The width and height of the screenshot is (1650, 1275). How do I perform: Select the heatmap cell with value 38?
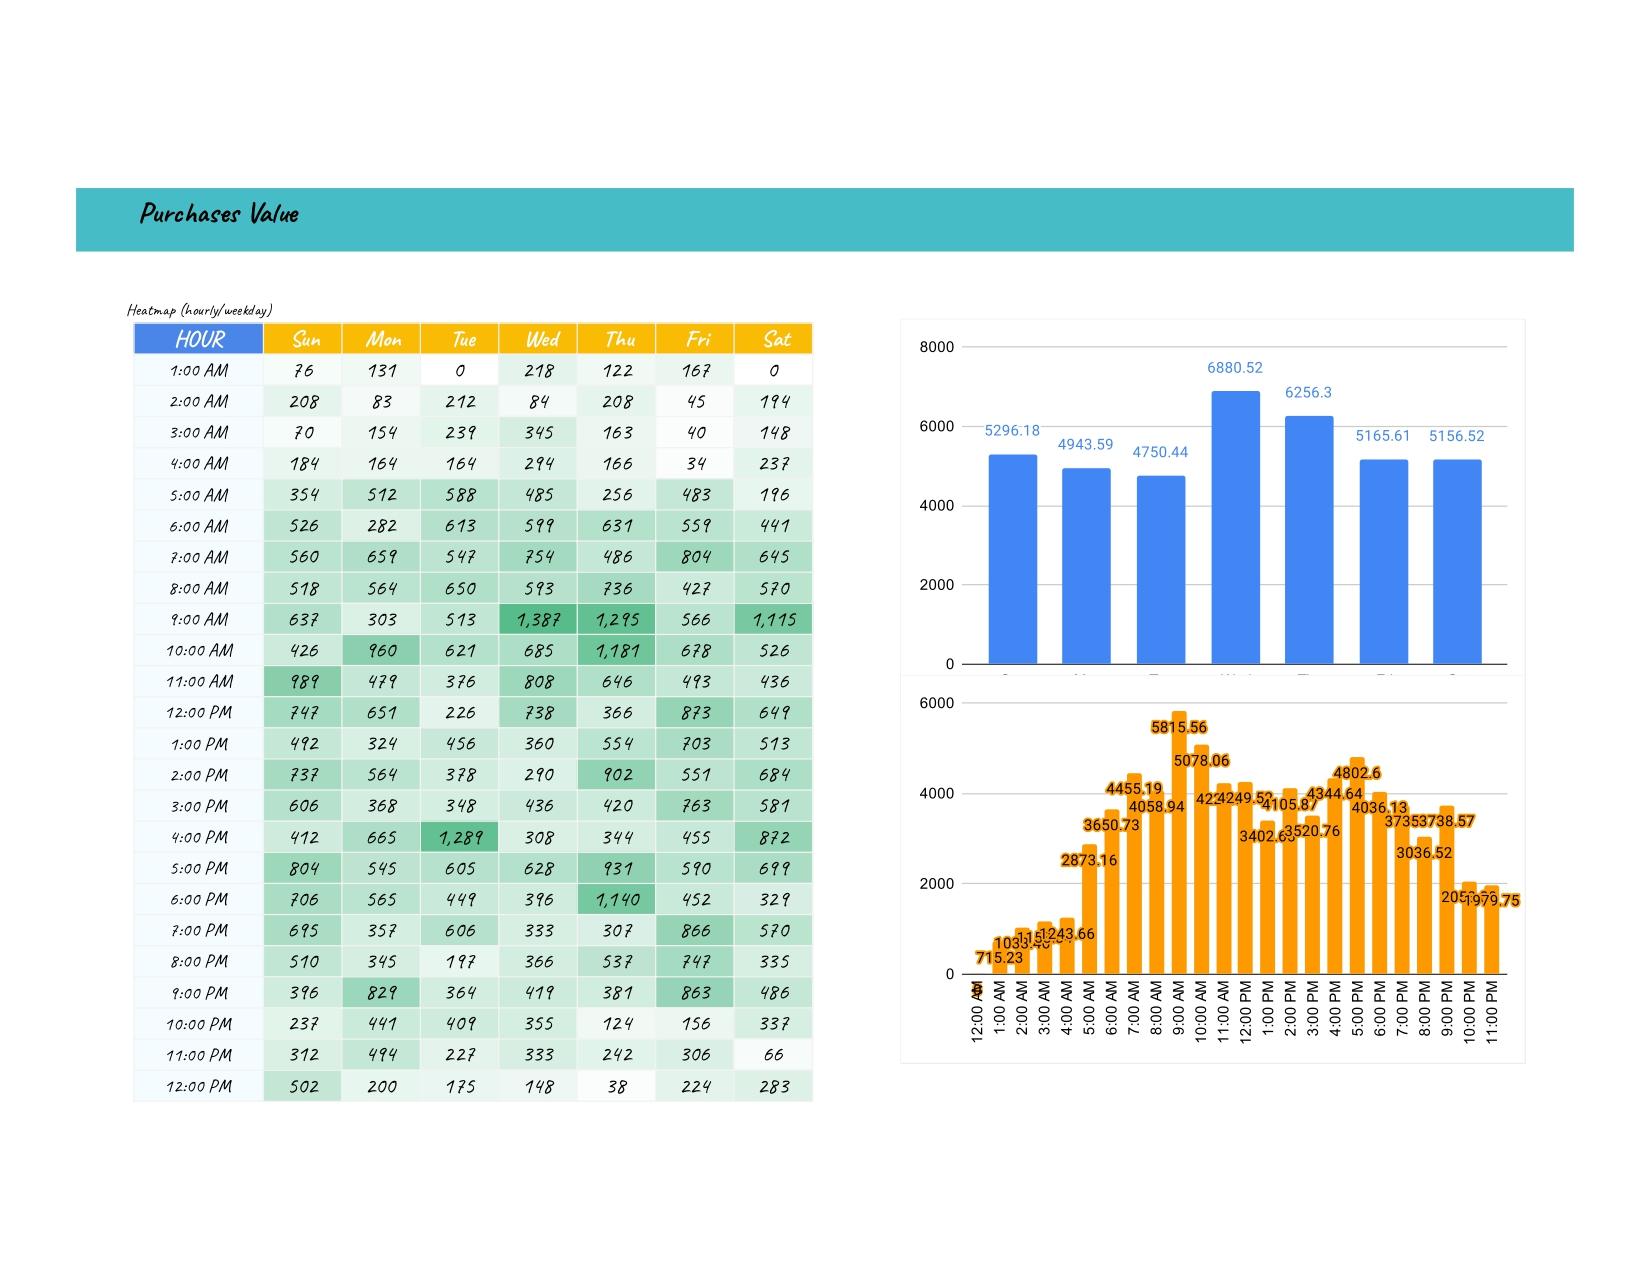point(617,1086)
